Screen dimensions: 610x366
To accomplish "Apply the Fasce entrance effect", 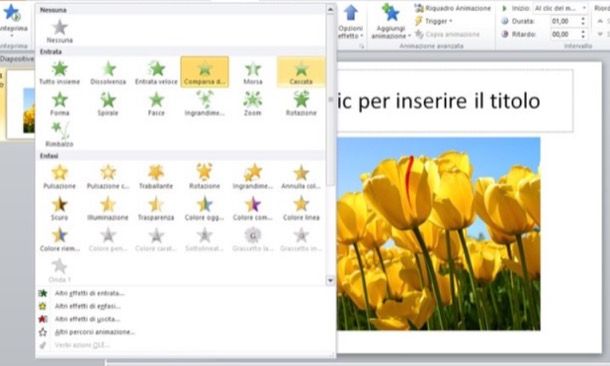I will [x=156, y=103].
